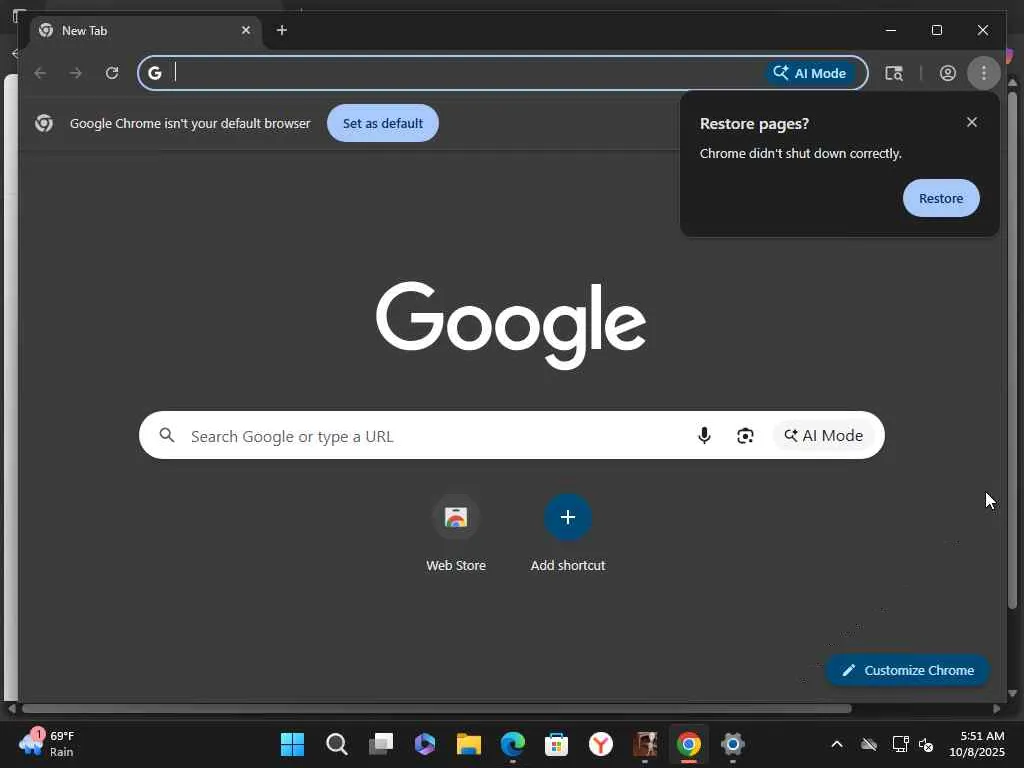1024x768 pixels.
Task: Click the Chrome icon in default browser infobar
Action: click(x=44, y=123)
